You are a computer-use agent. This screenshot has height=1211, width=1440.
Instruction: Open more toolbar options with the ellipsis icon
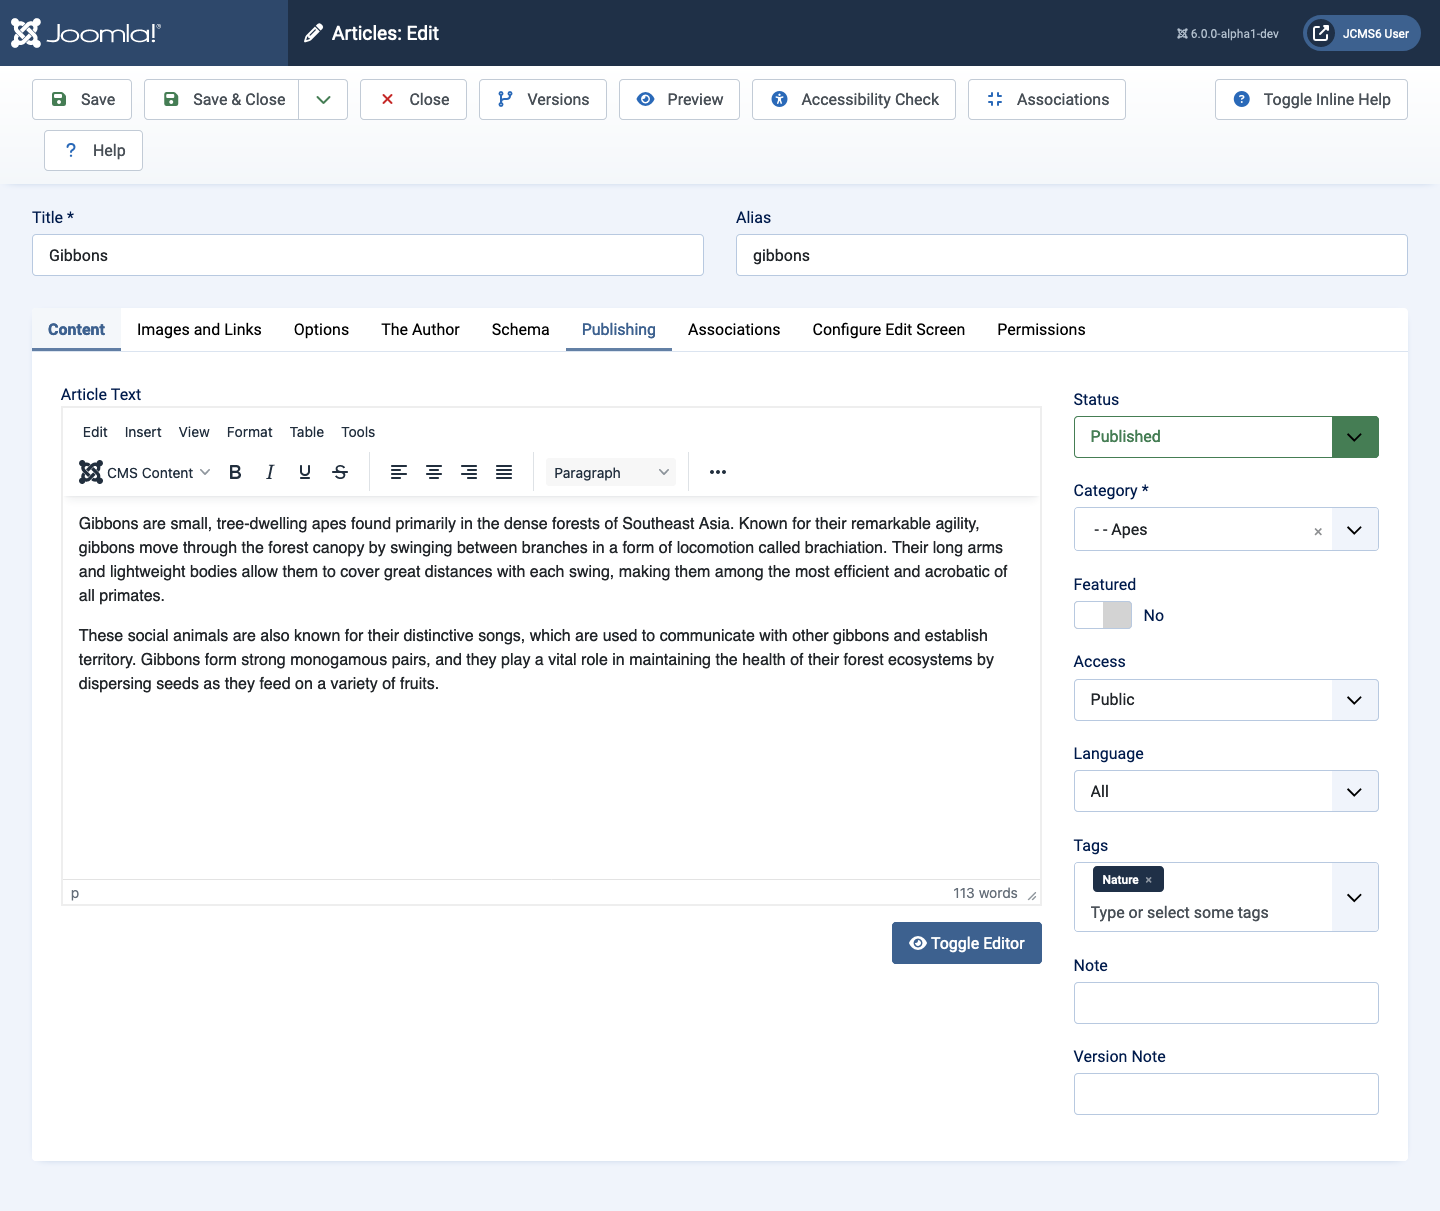click(718, 472)
